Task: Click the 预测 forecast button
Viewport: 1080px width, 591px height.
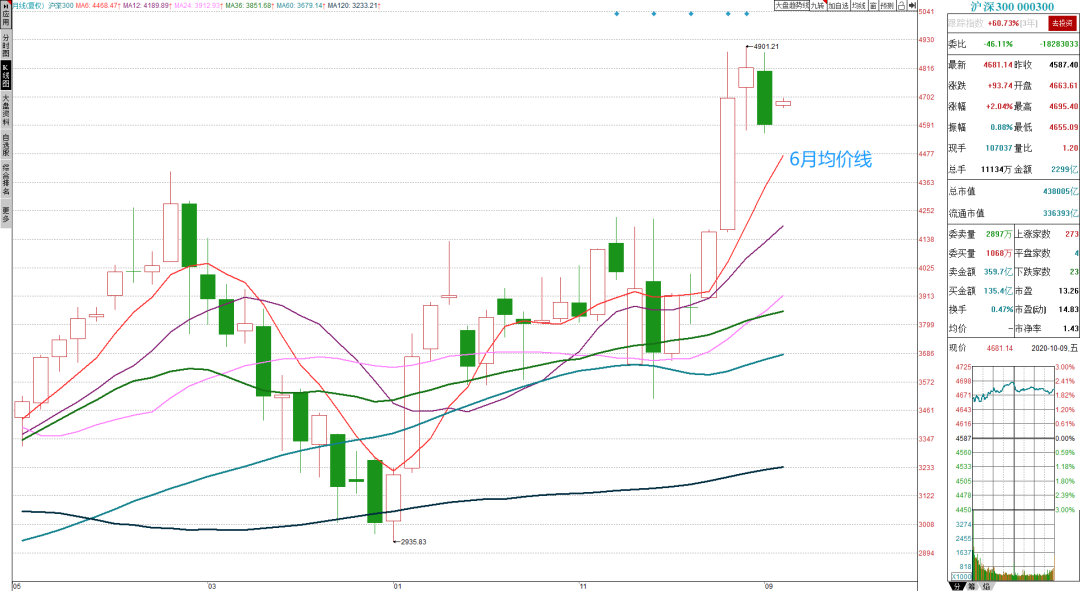Action: (x=886, y=6)
